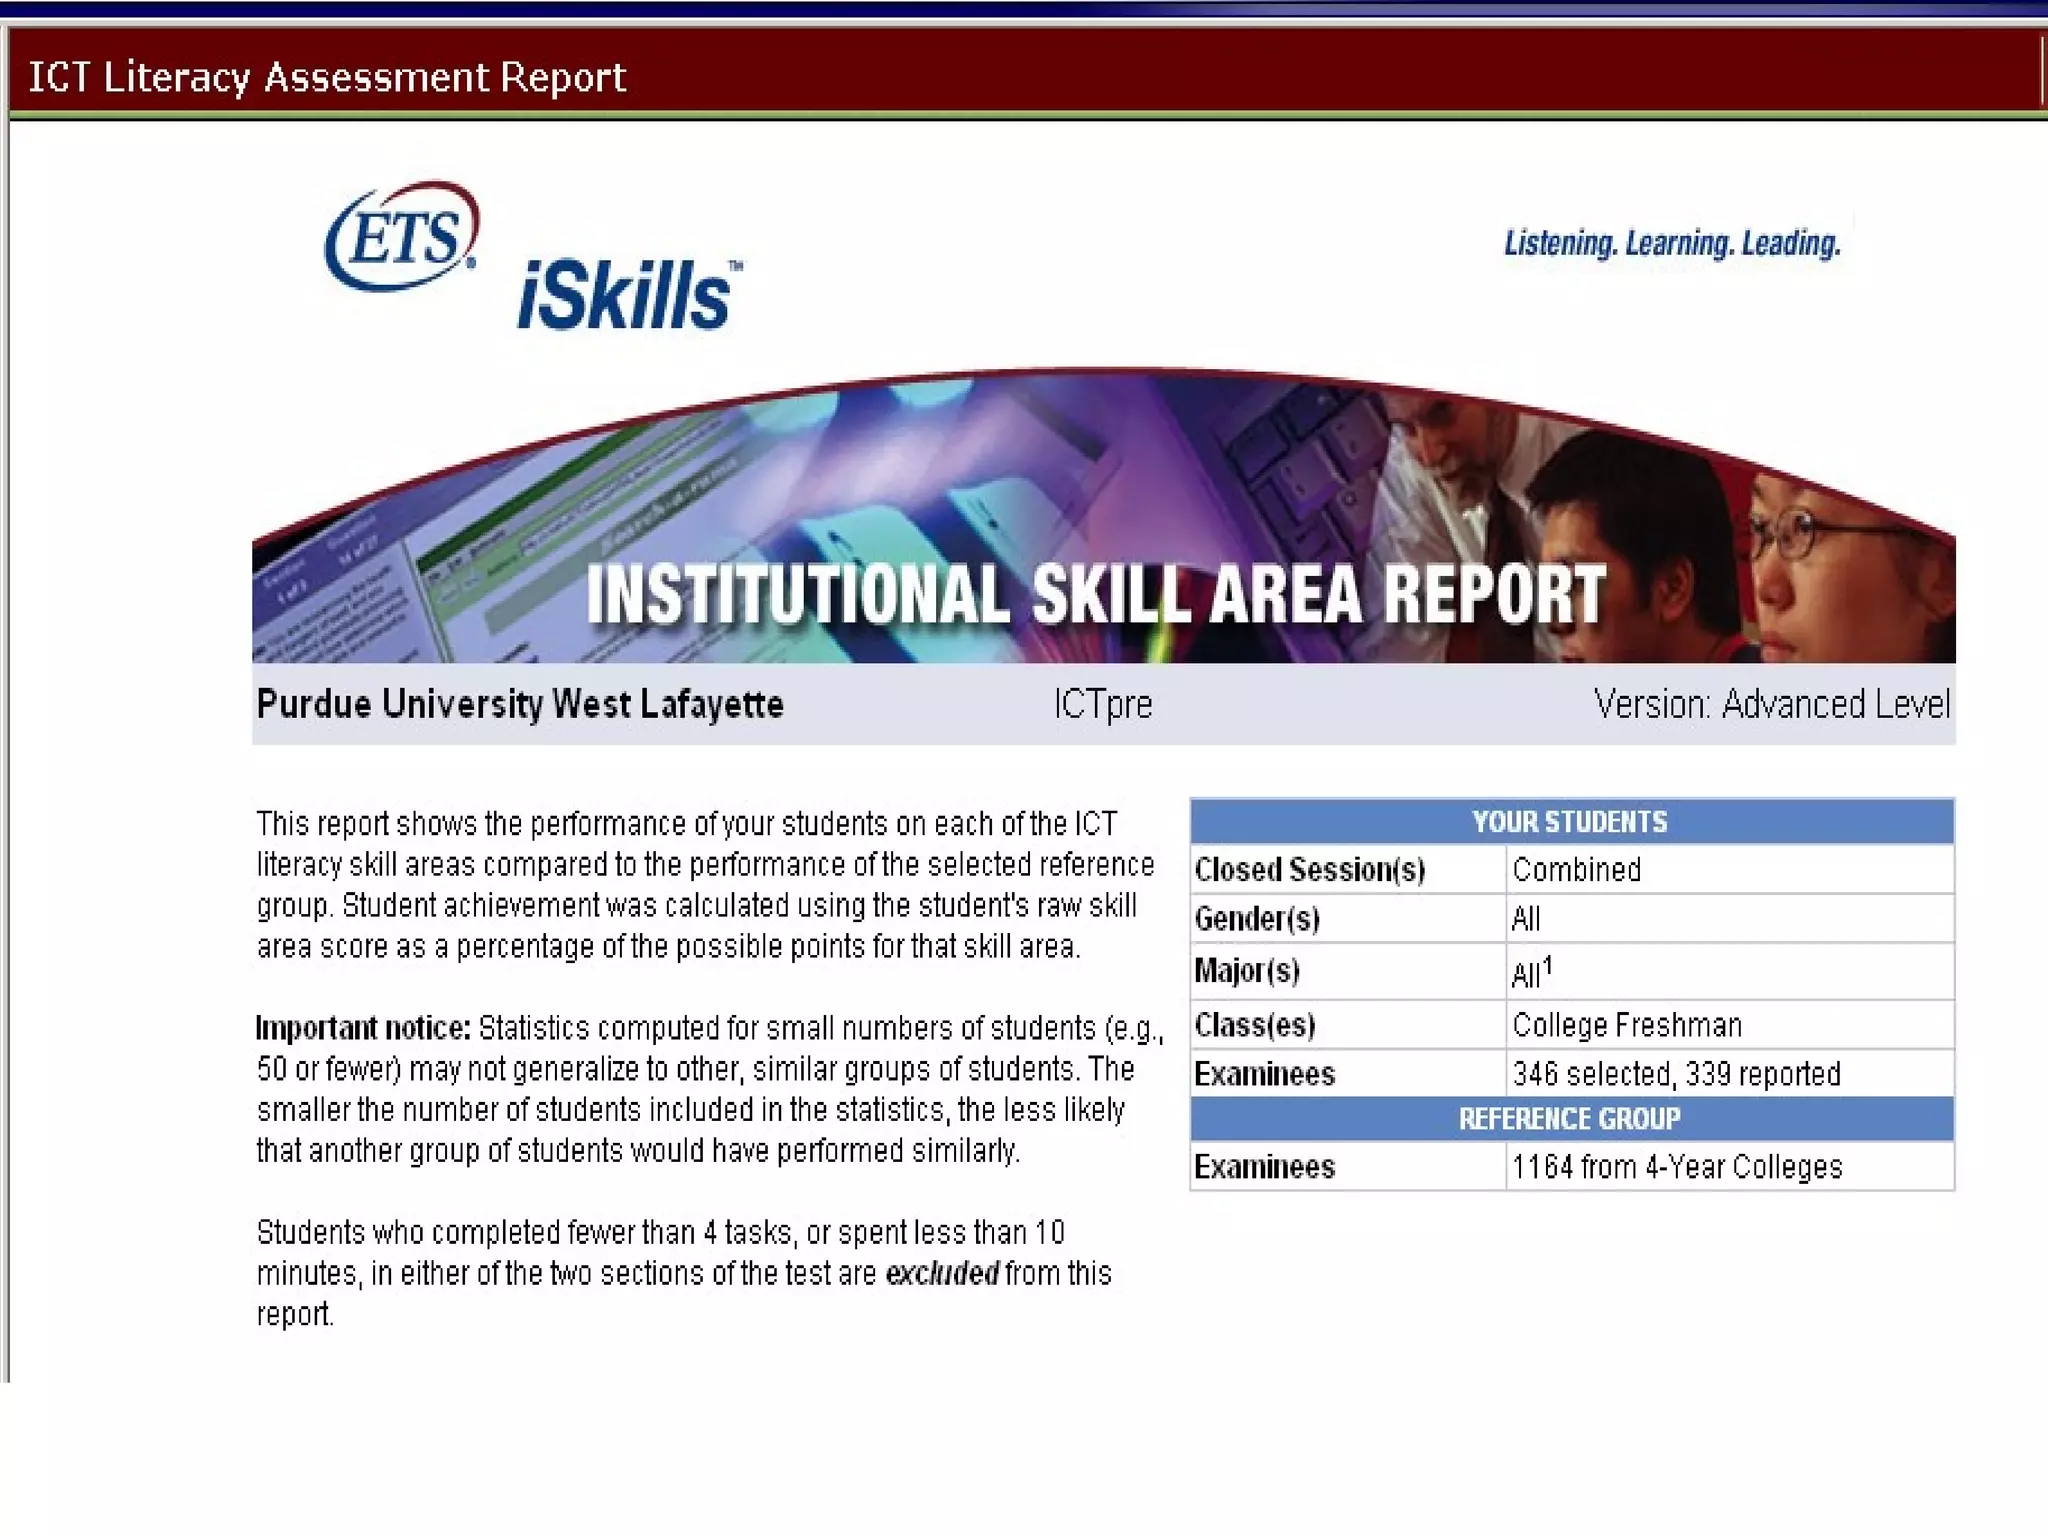The image size is (2048, 1536).
Task: Click the REFERENCE GROUP table header
Action: [1570, 1119]
